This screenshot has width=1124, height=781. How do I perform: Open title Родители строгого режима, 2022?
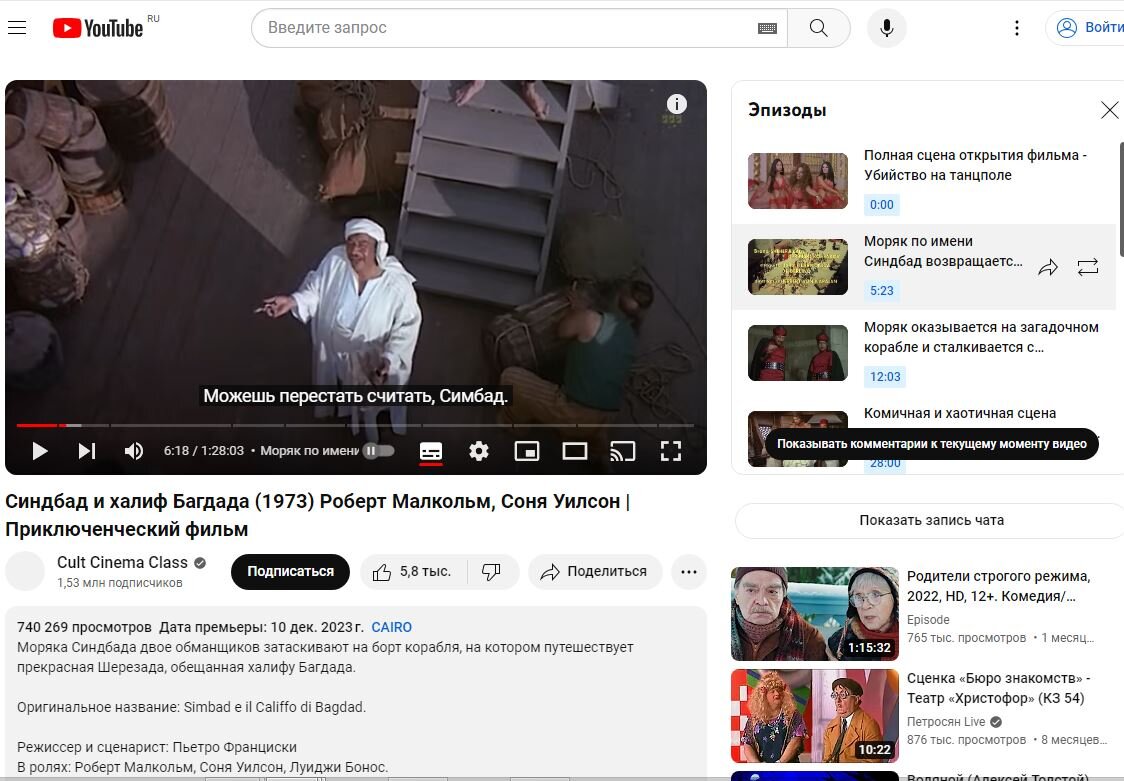pos(999,586)
